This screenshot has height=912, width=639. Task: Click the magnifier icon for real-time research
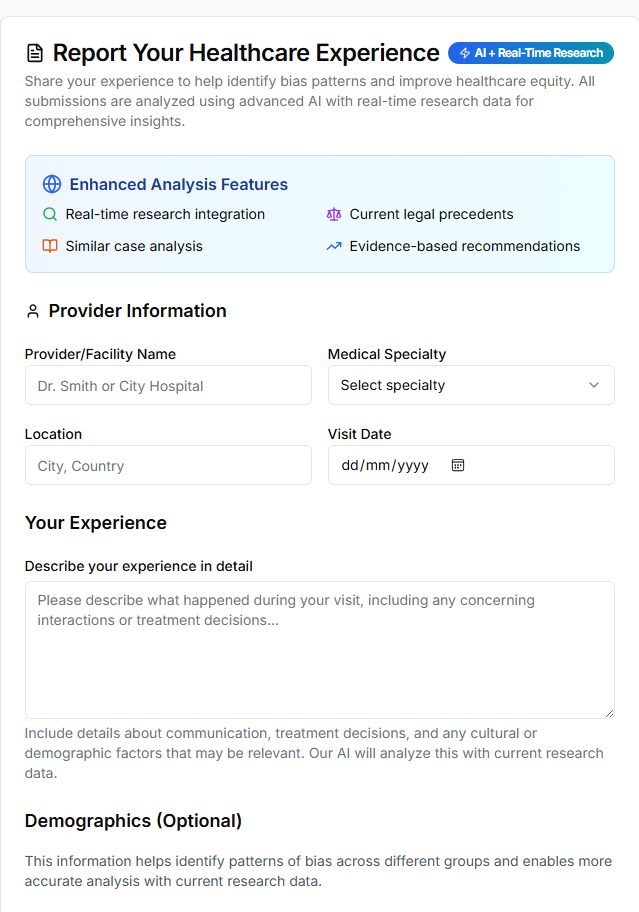pyautogui.click(x=50, y=214)
